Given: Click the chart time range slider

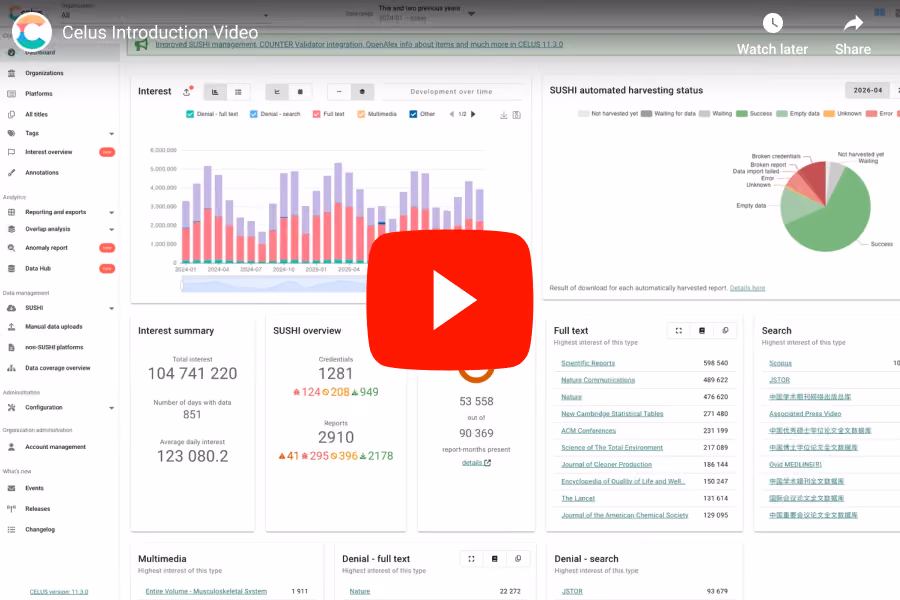Looking at the screenshot, I should [x=274, y=284].
